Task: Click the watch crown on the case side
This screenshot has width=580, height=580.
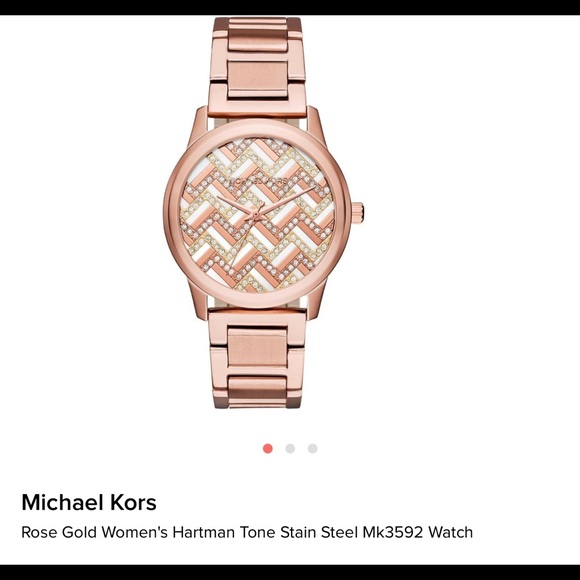Action: click(x=358, y=213)
